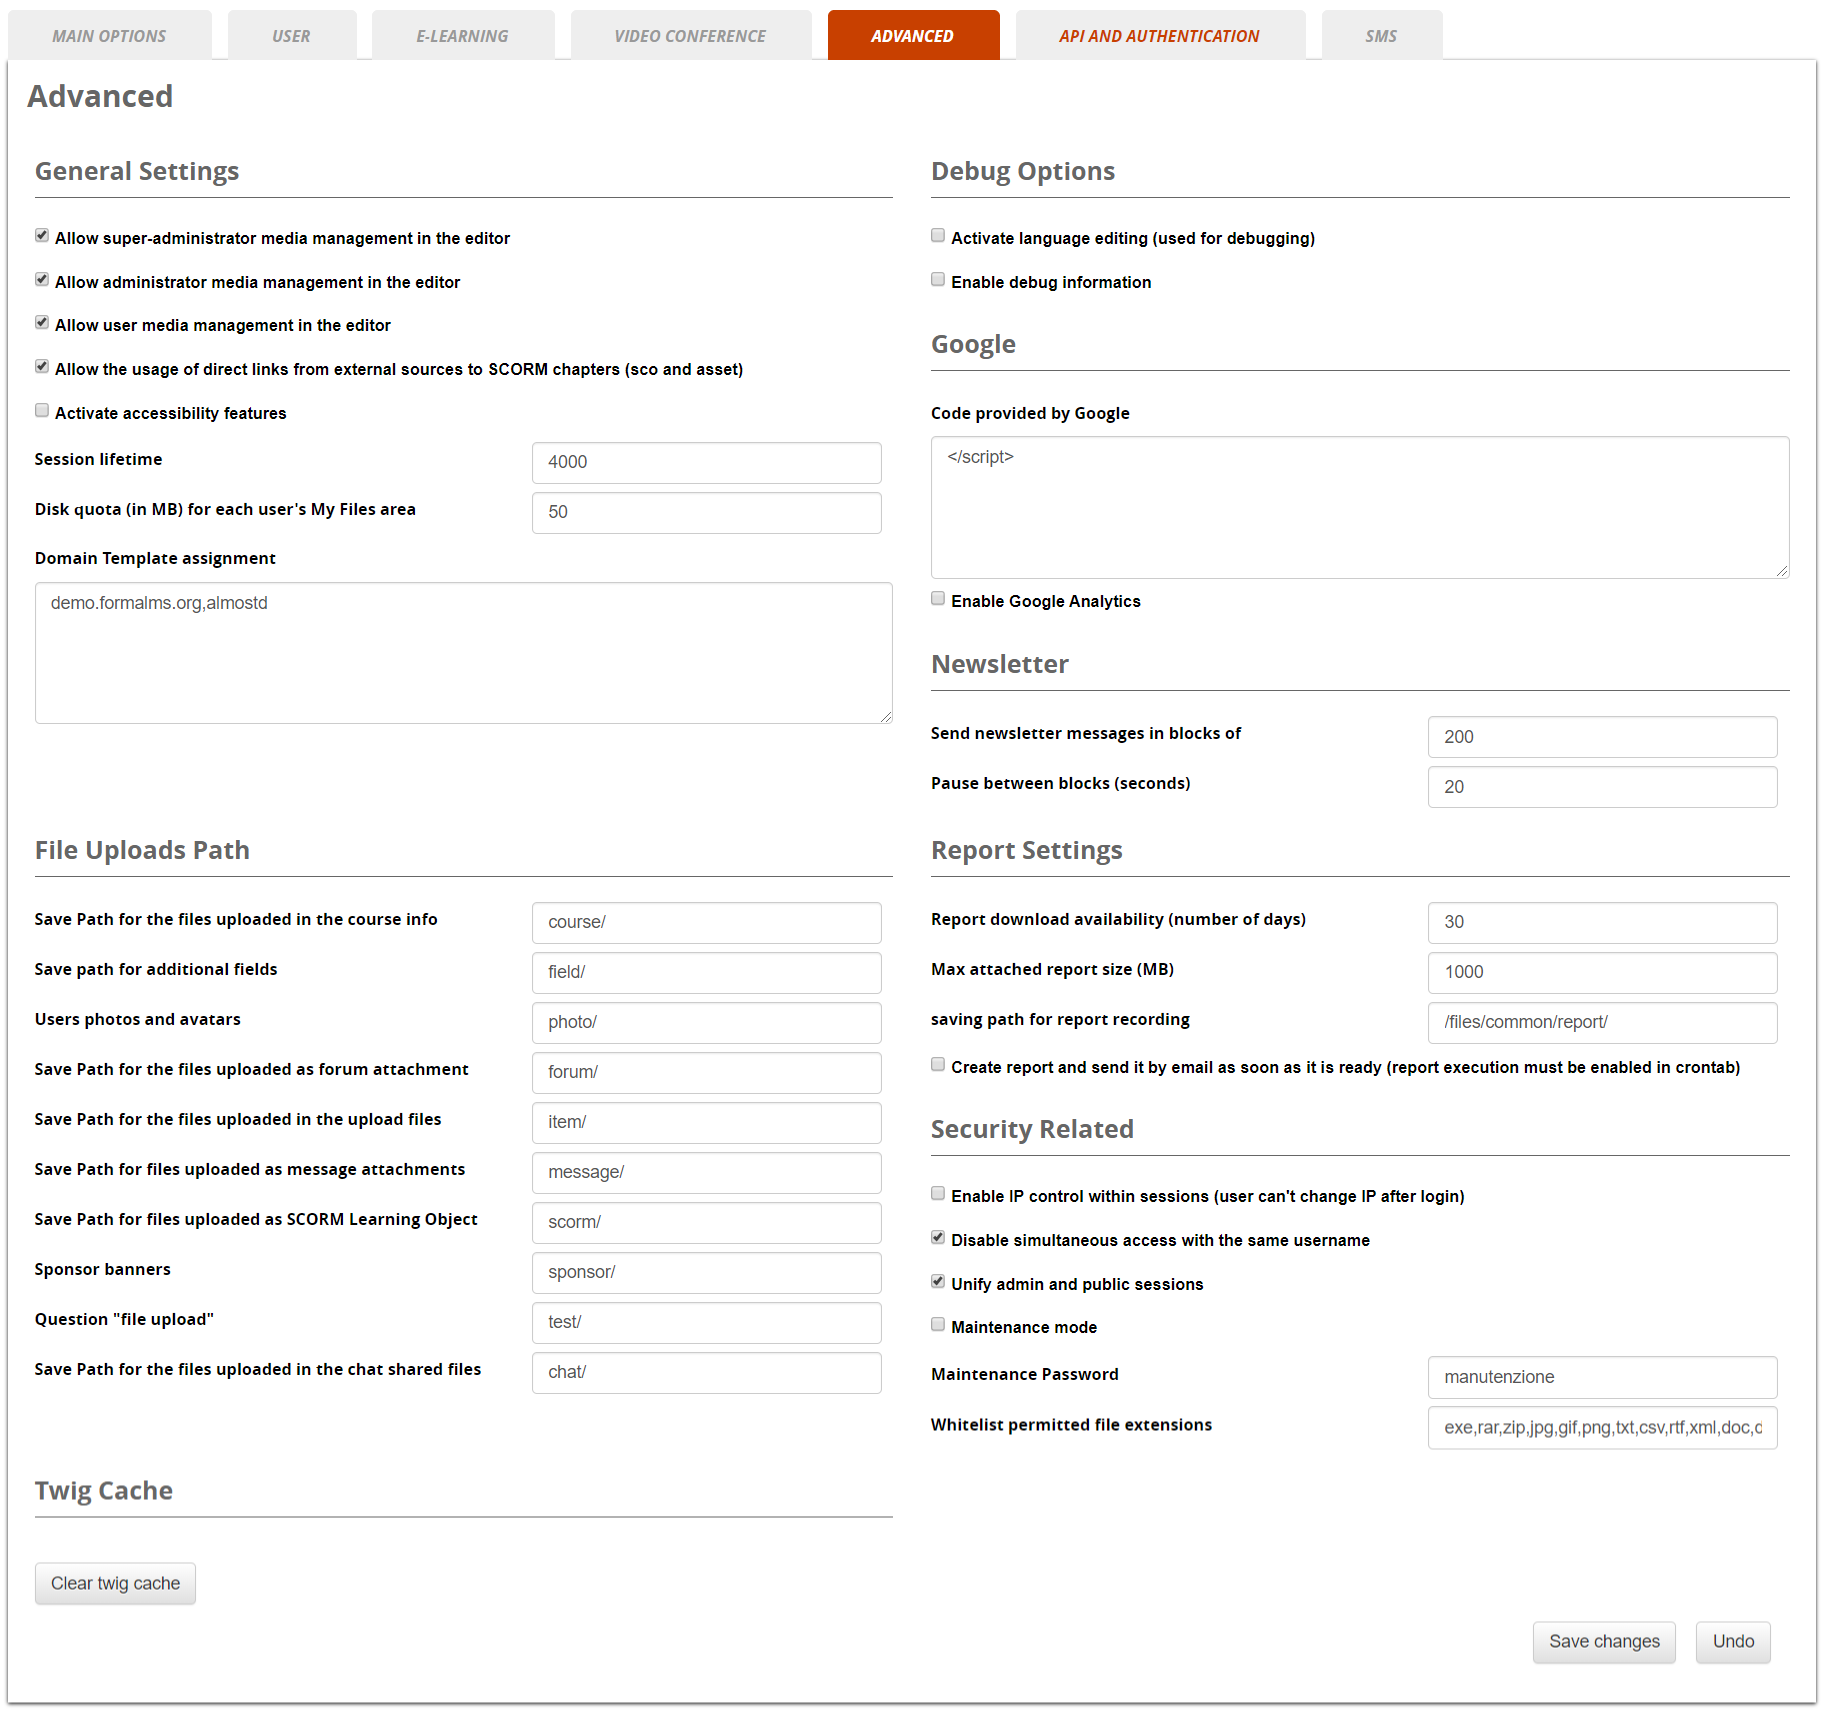Screen dimensions: 1824x1712
Task: Click the Save changes button
Action: 1603,1641
